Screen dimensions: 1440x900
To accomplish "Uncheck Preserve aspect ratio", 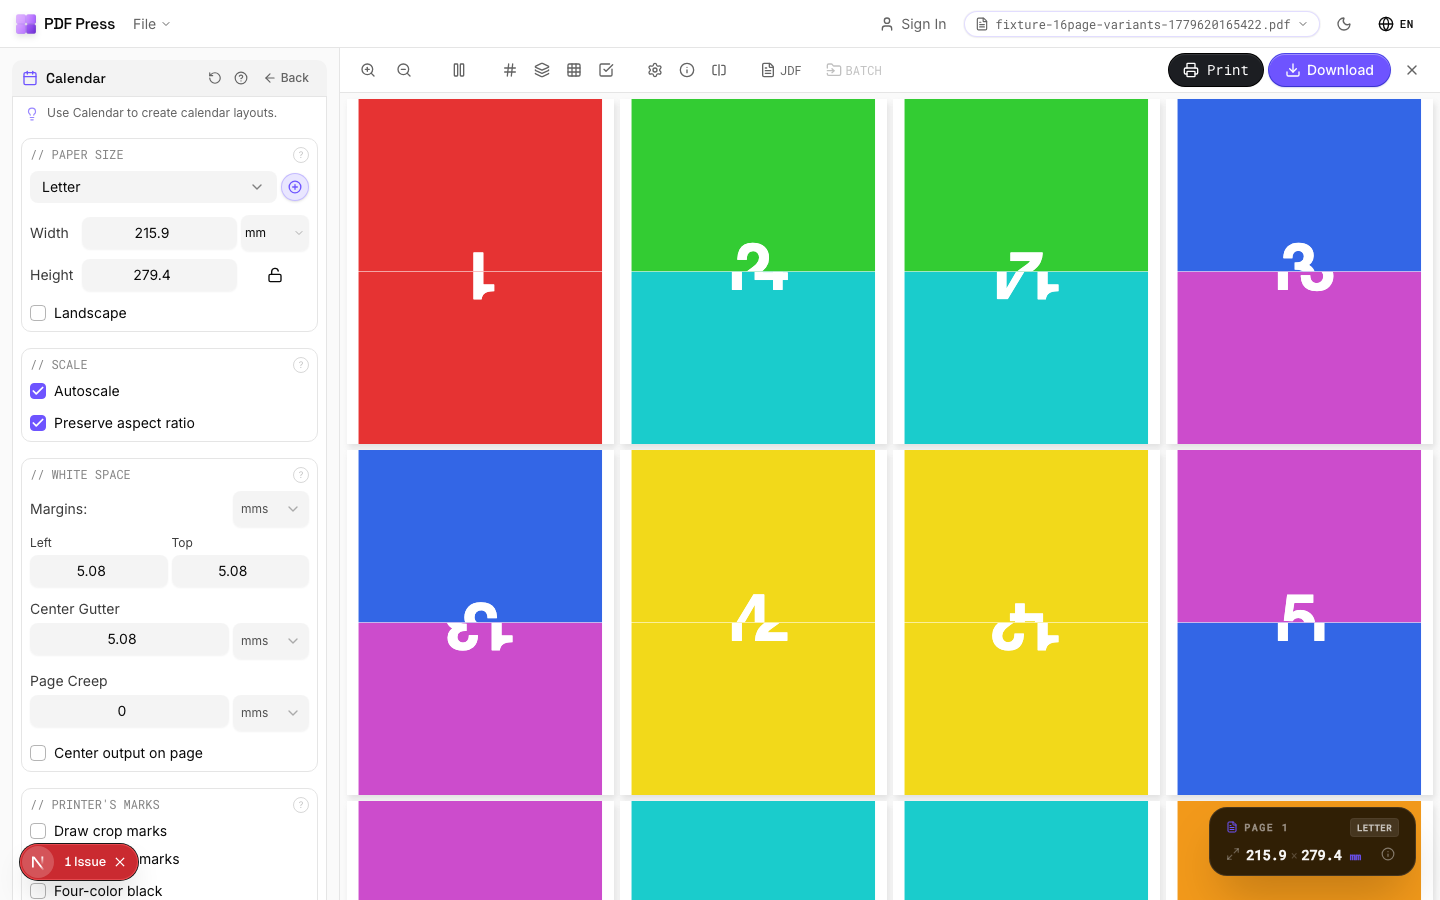I will (38, 423).
